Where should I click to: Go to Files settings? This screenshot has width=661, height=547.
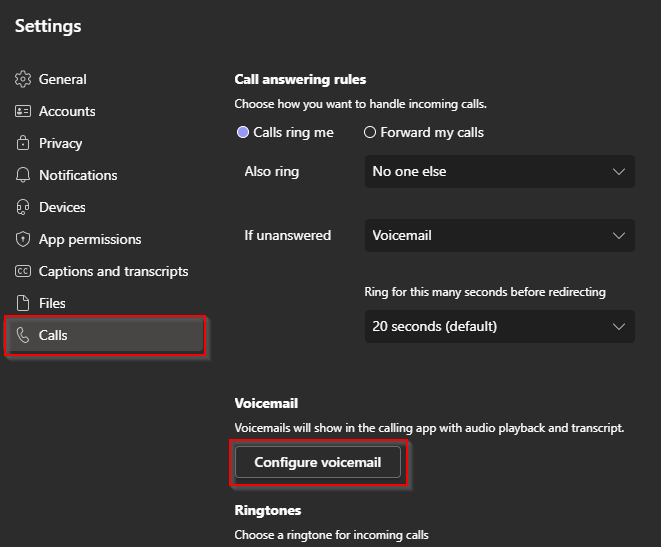tap(52, 303)
